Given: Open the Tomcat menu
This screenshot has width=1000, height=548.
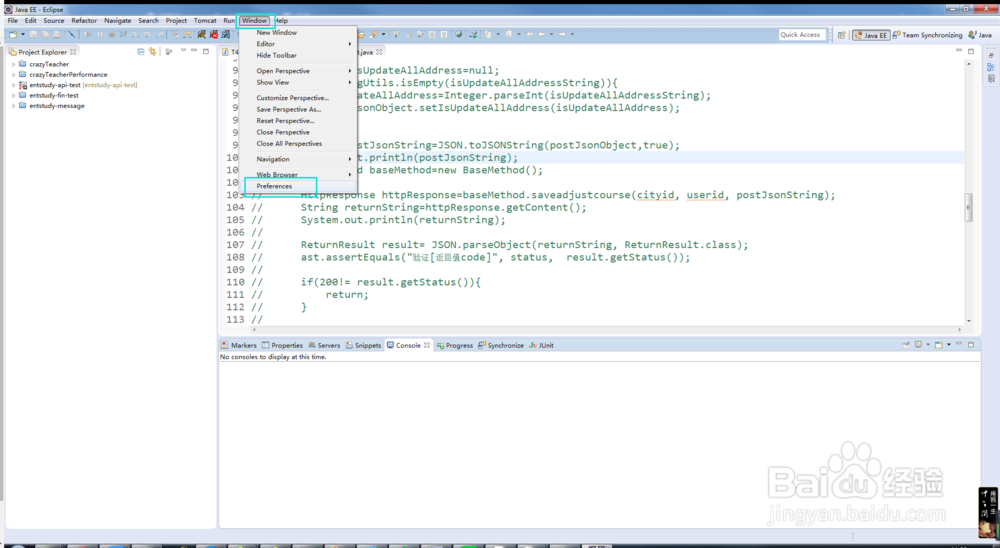Looking at the screenshot, I should [x=205, y=20].
